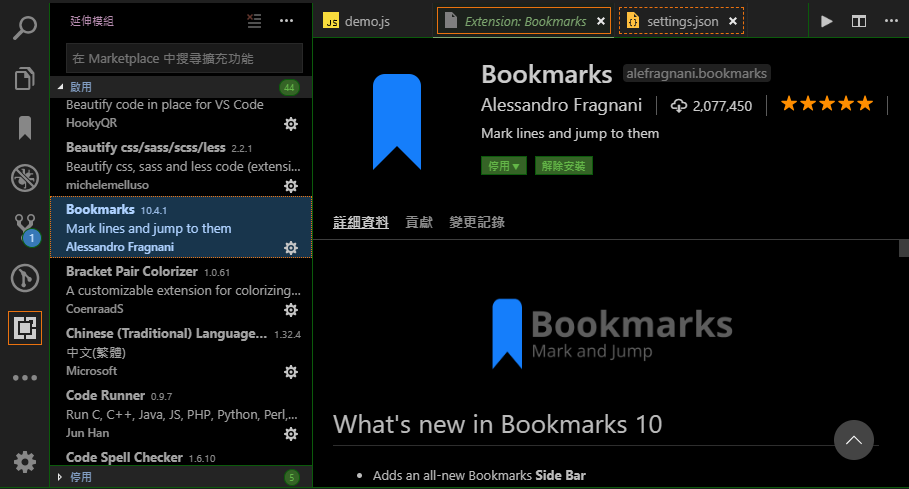Select the 詳細資料 details tab
This screenshot has width=909, height=489.
tap(361, 222)
